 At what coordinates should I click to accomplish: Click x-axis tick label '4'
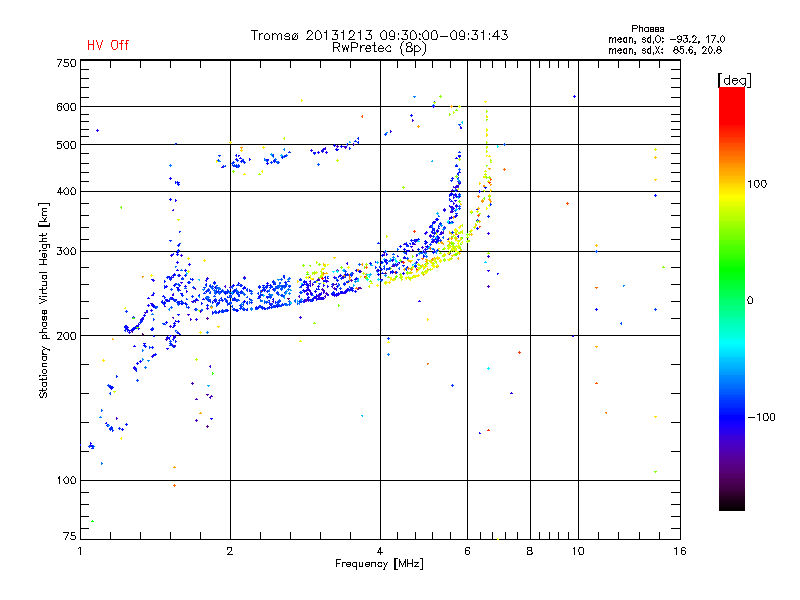pyautogui.click(x=380, y=551)
